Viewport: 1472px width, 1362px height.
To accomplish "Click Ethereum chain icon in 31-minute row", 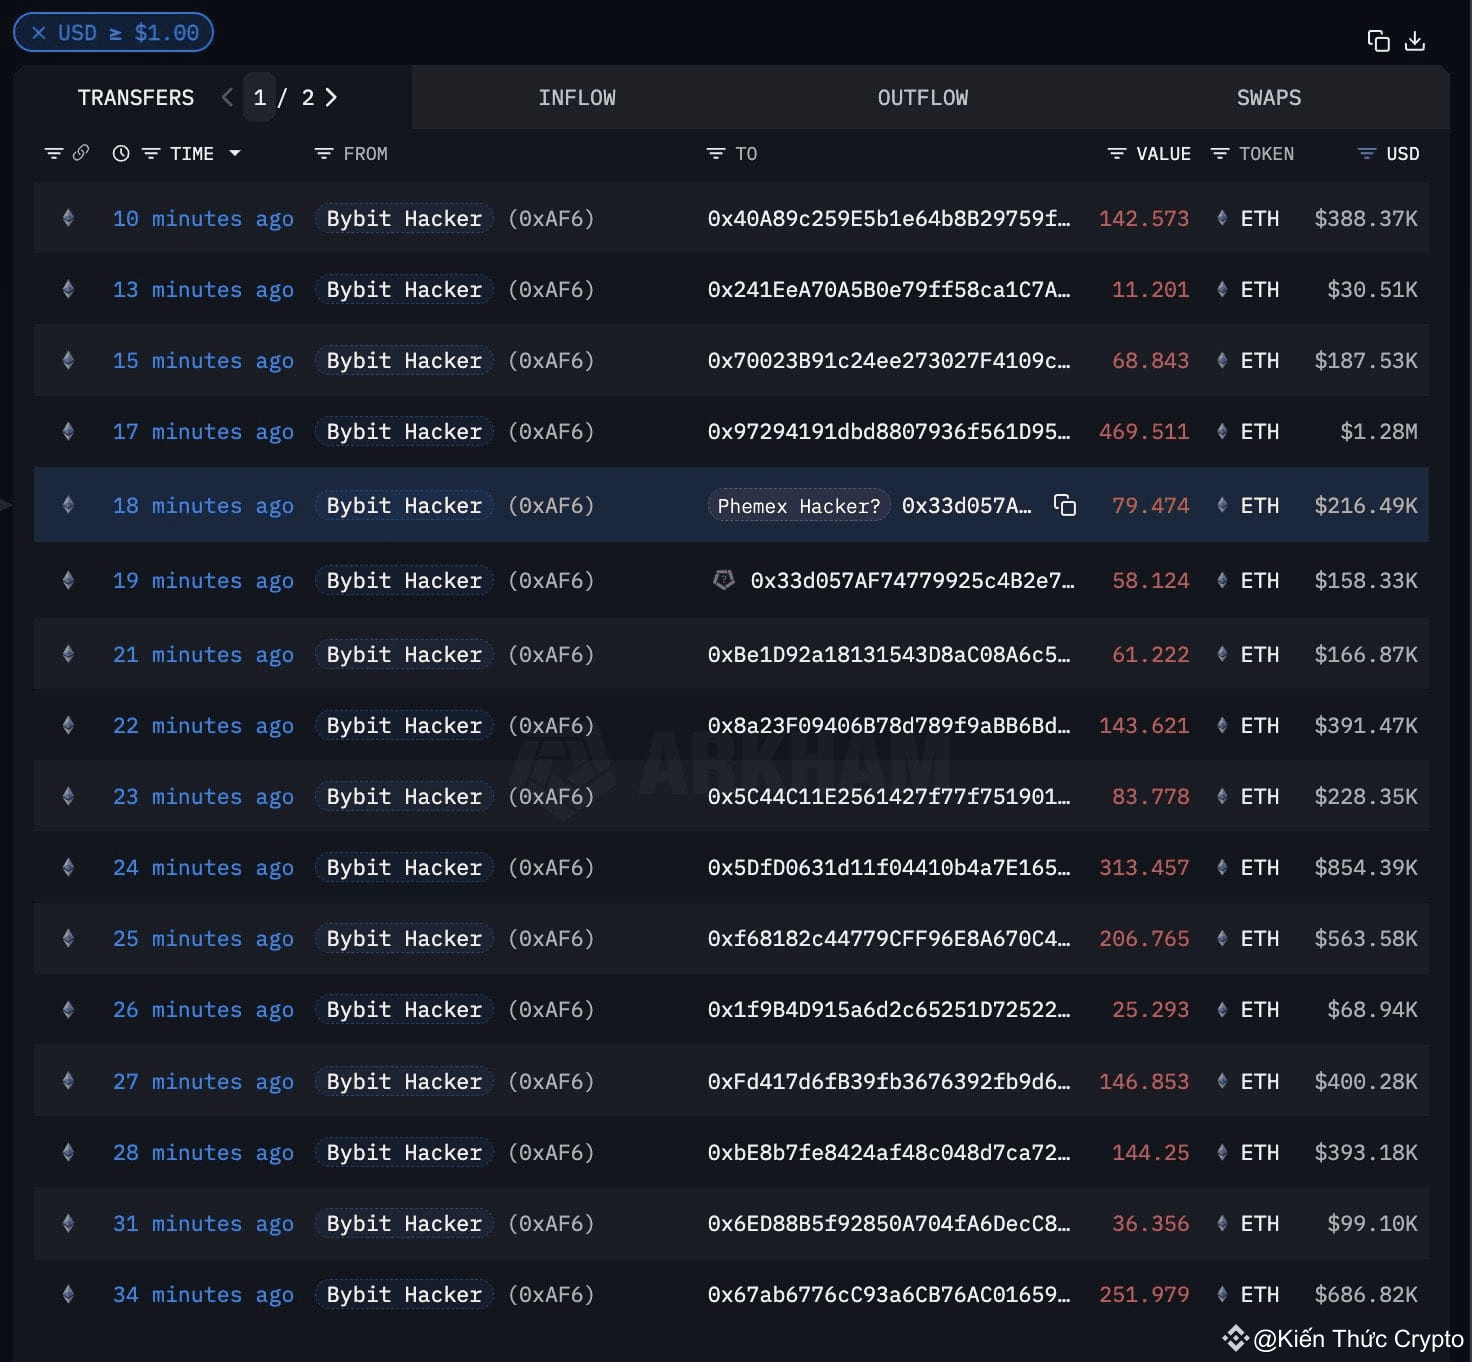I will [68, 1223].
